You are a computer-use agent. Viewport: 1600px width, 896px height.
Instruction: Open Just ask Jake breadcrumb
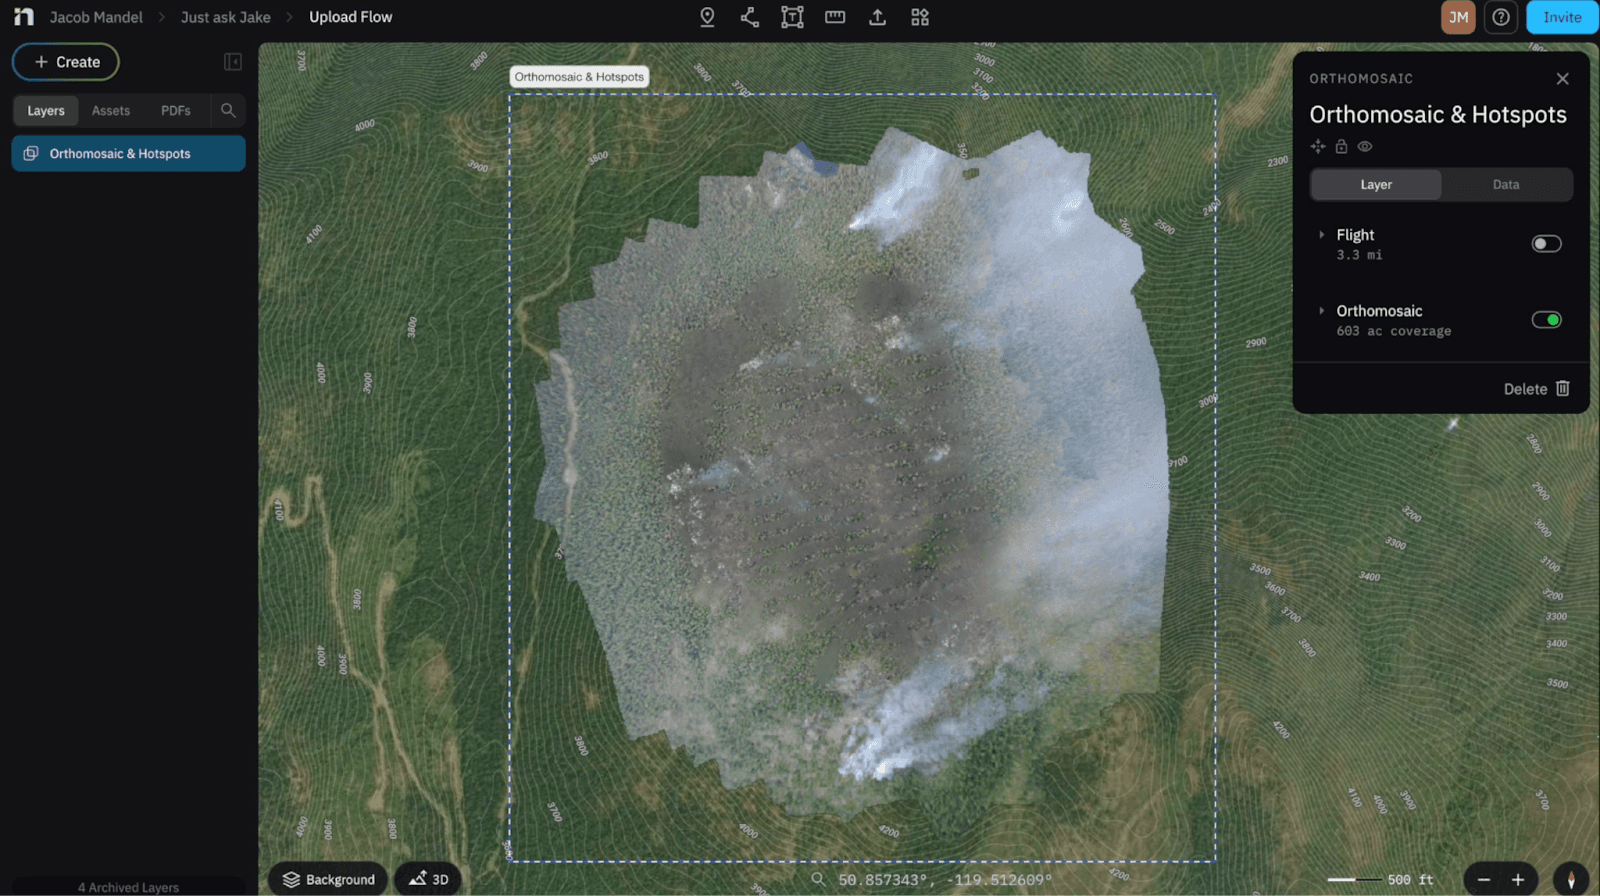226,17
